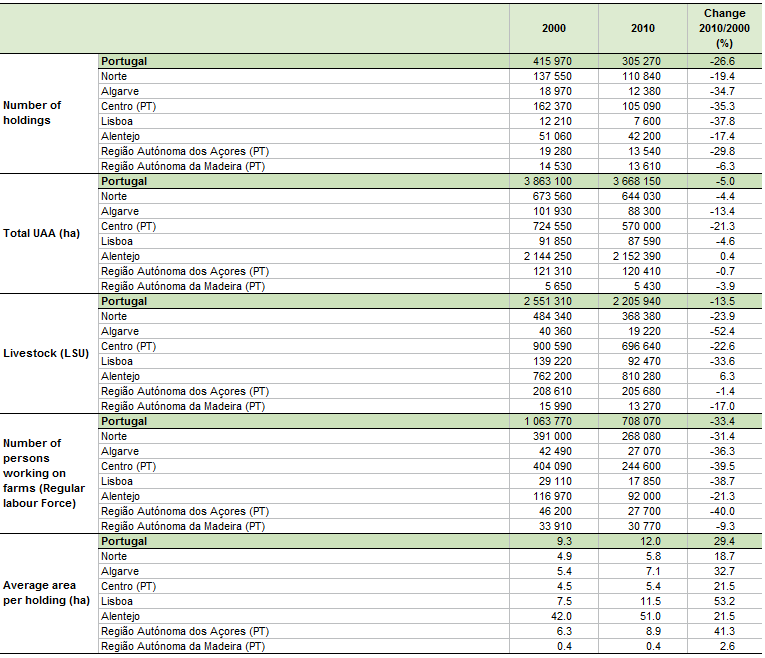
Task: Click the value 2 144 250 for Alentejo
Action: (548, 257)
